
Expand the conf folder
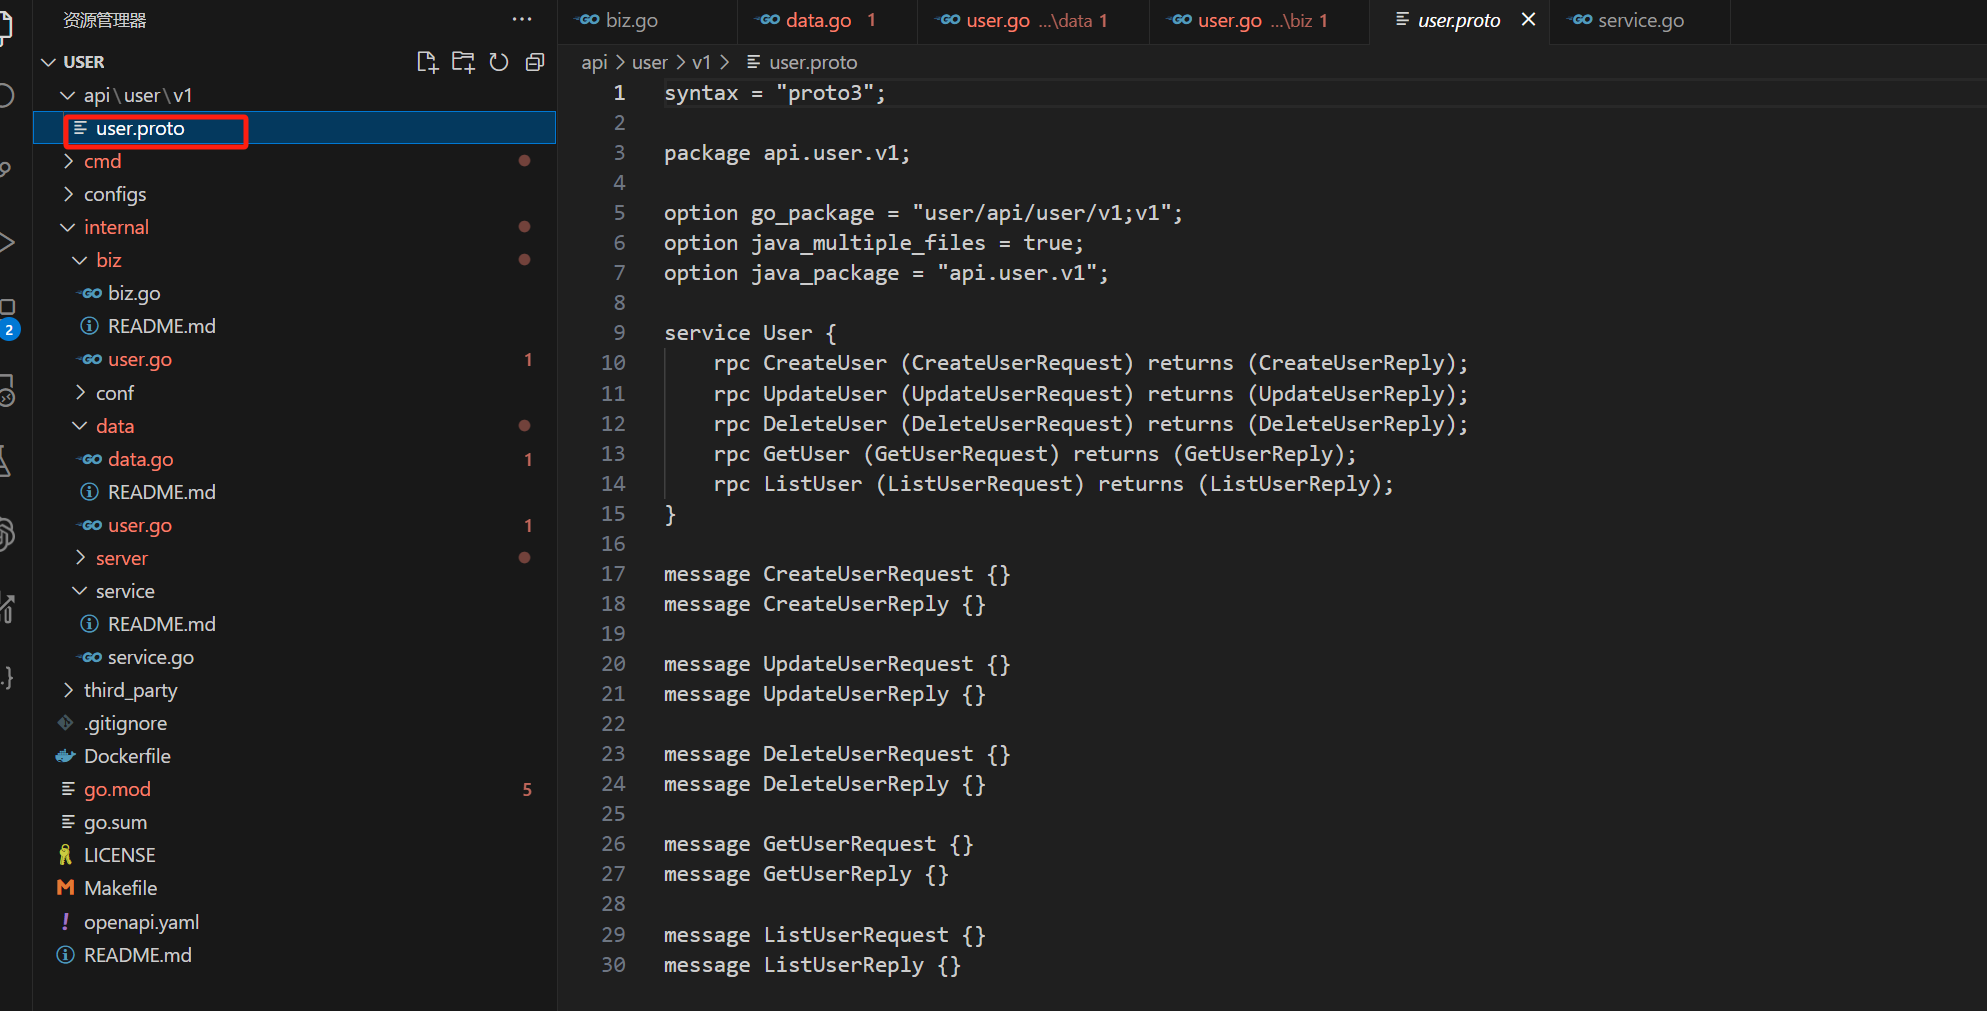(80, 393)
